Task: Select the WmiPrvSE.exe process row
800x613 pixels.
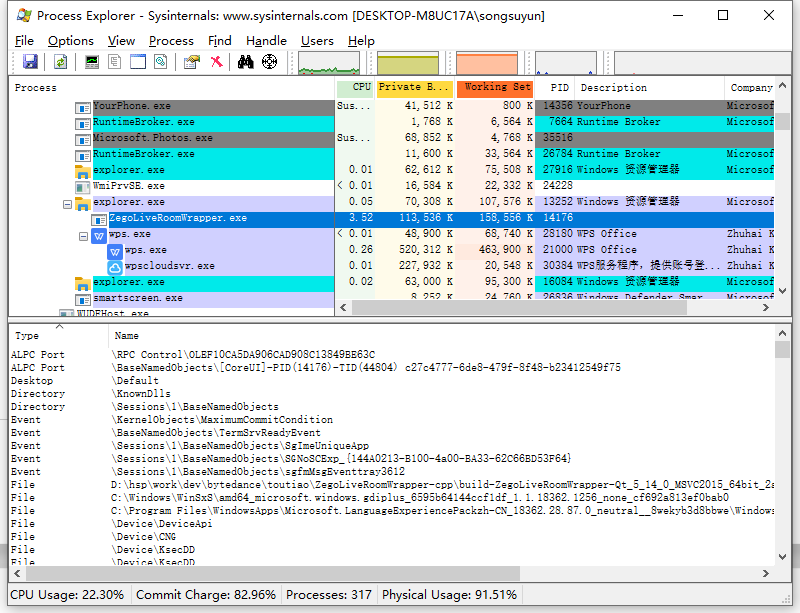Action: [x=391, y=186]
